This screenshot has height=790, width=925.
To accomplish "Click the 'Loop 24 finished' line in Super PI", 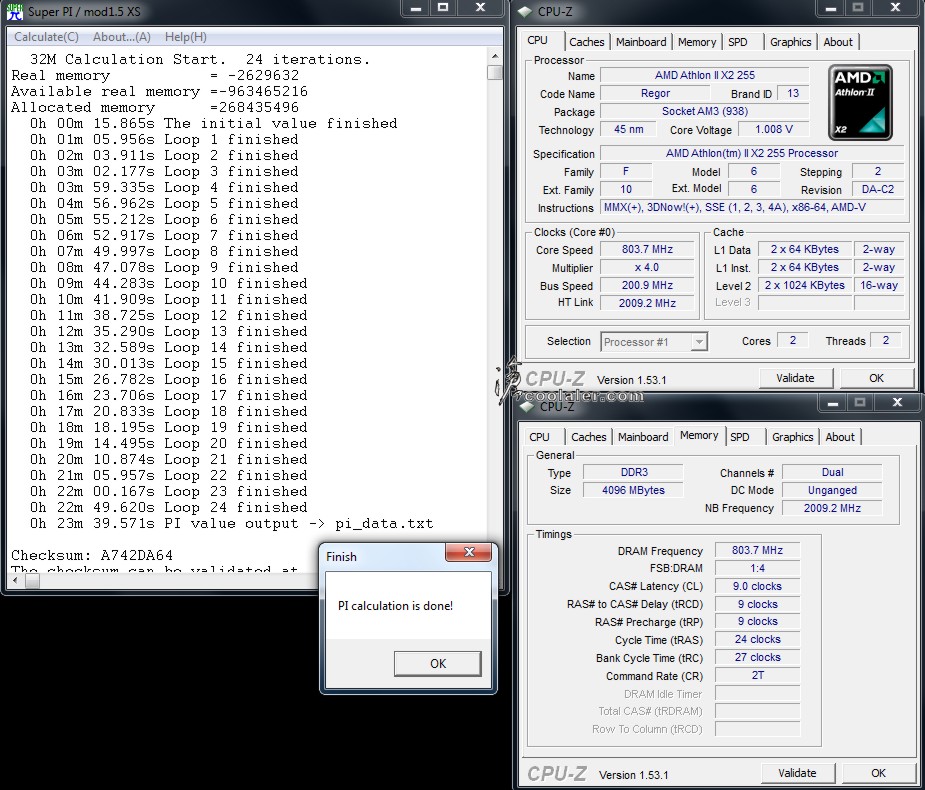I will point(169,507).
